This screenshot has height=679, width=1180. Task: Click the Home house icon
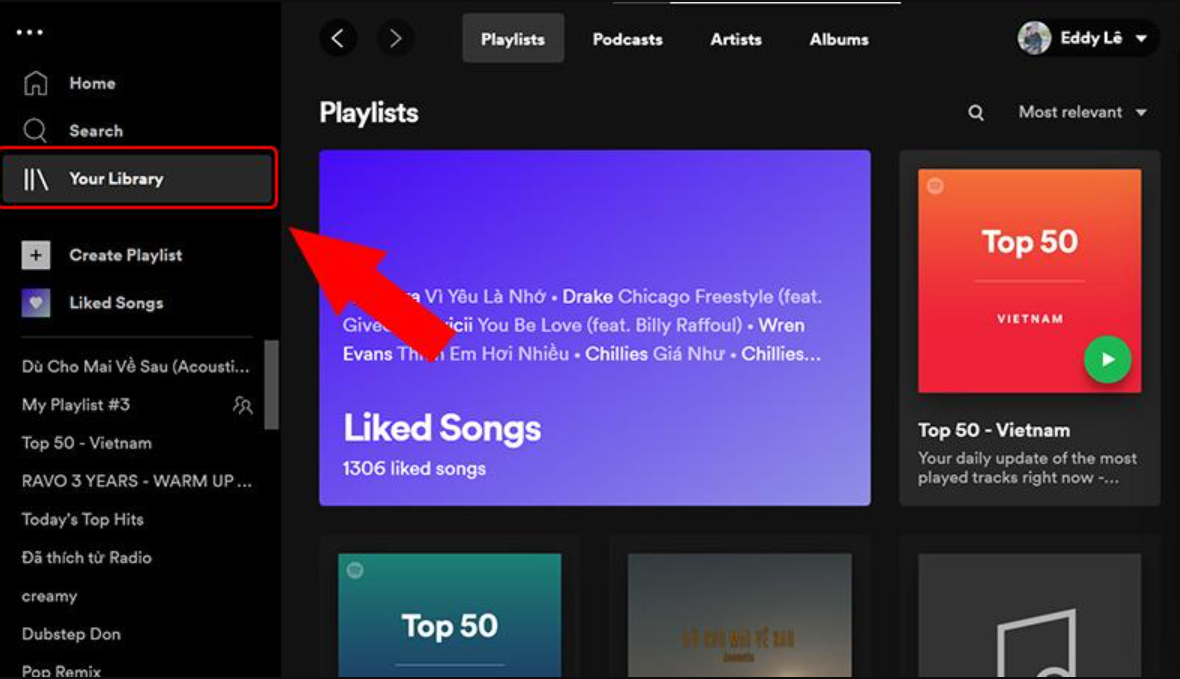(x=35, y=83)
